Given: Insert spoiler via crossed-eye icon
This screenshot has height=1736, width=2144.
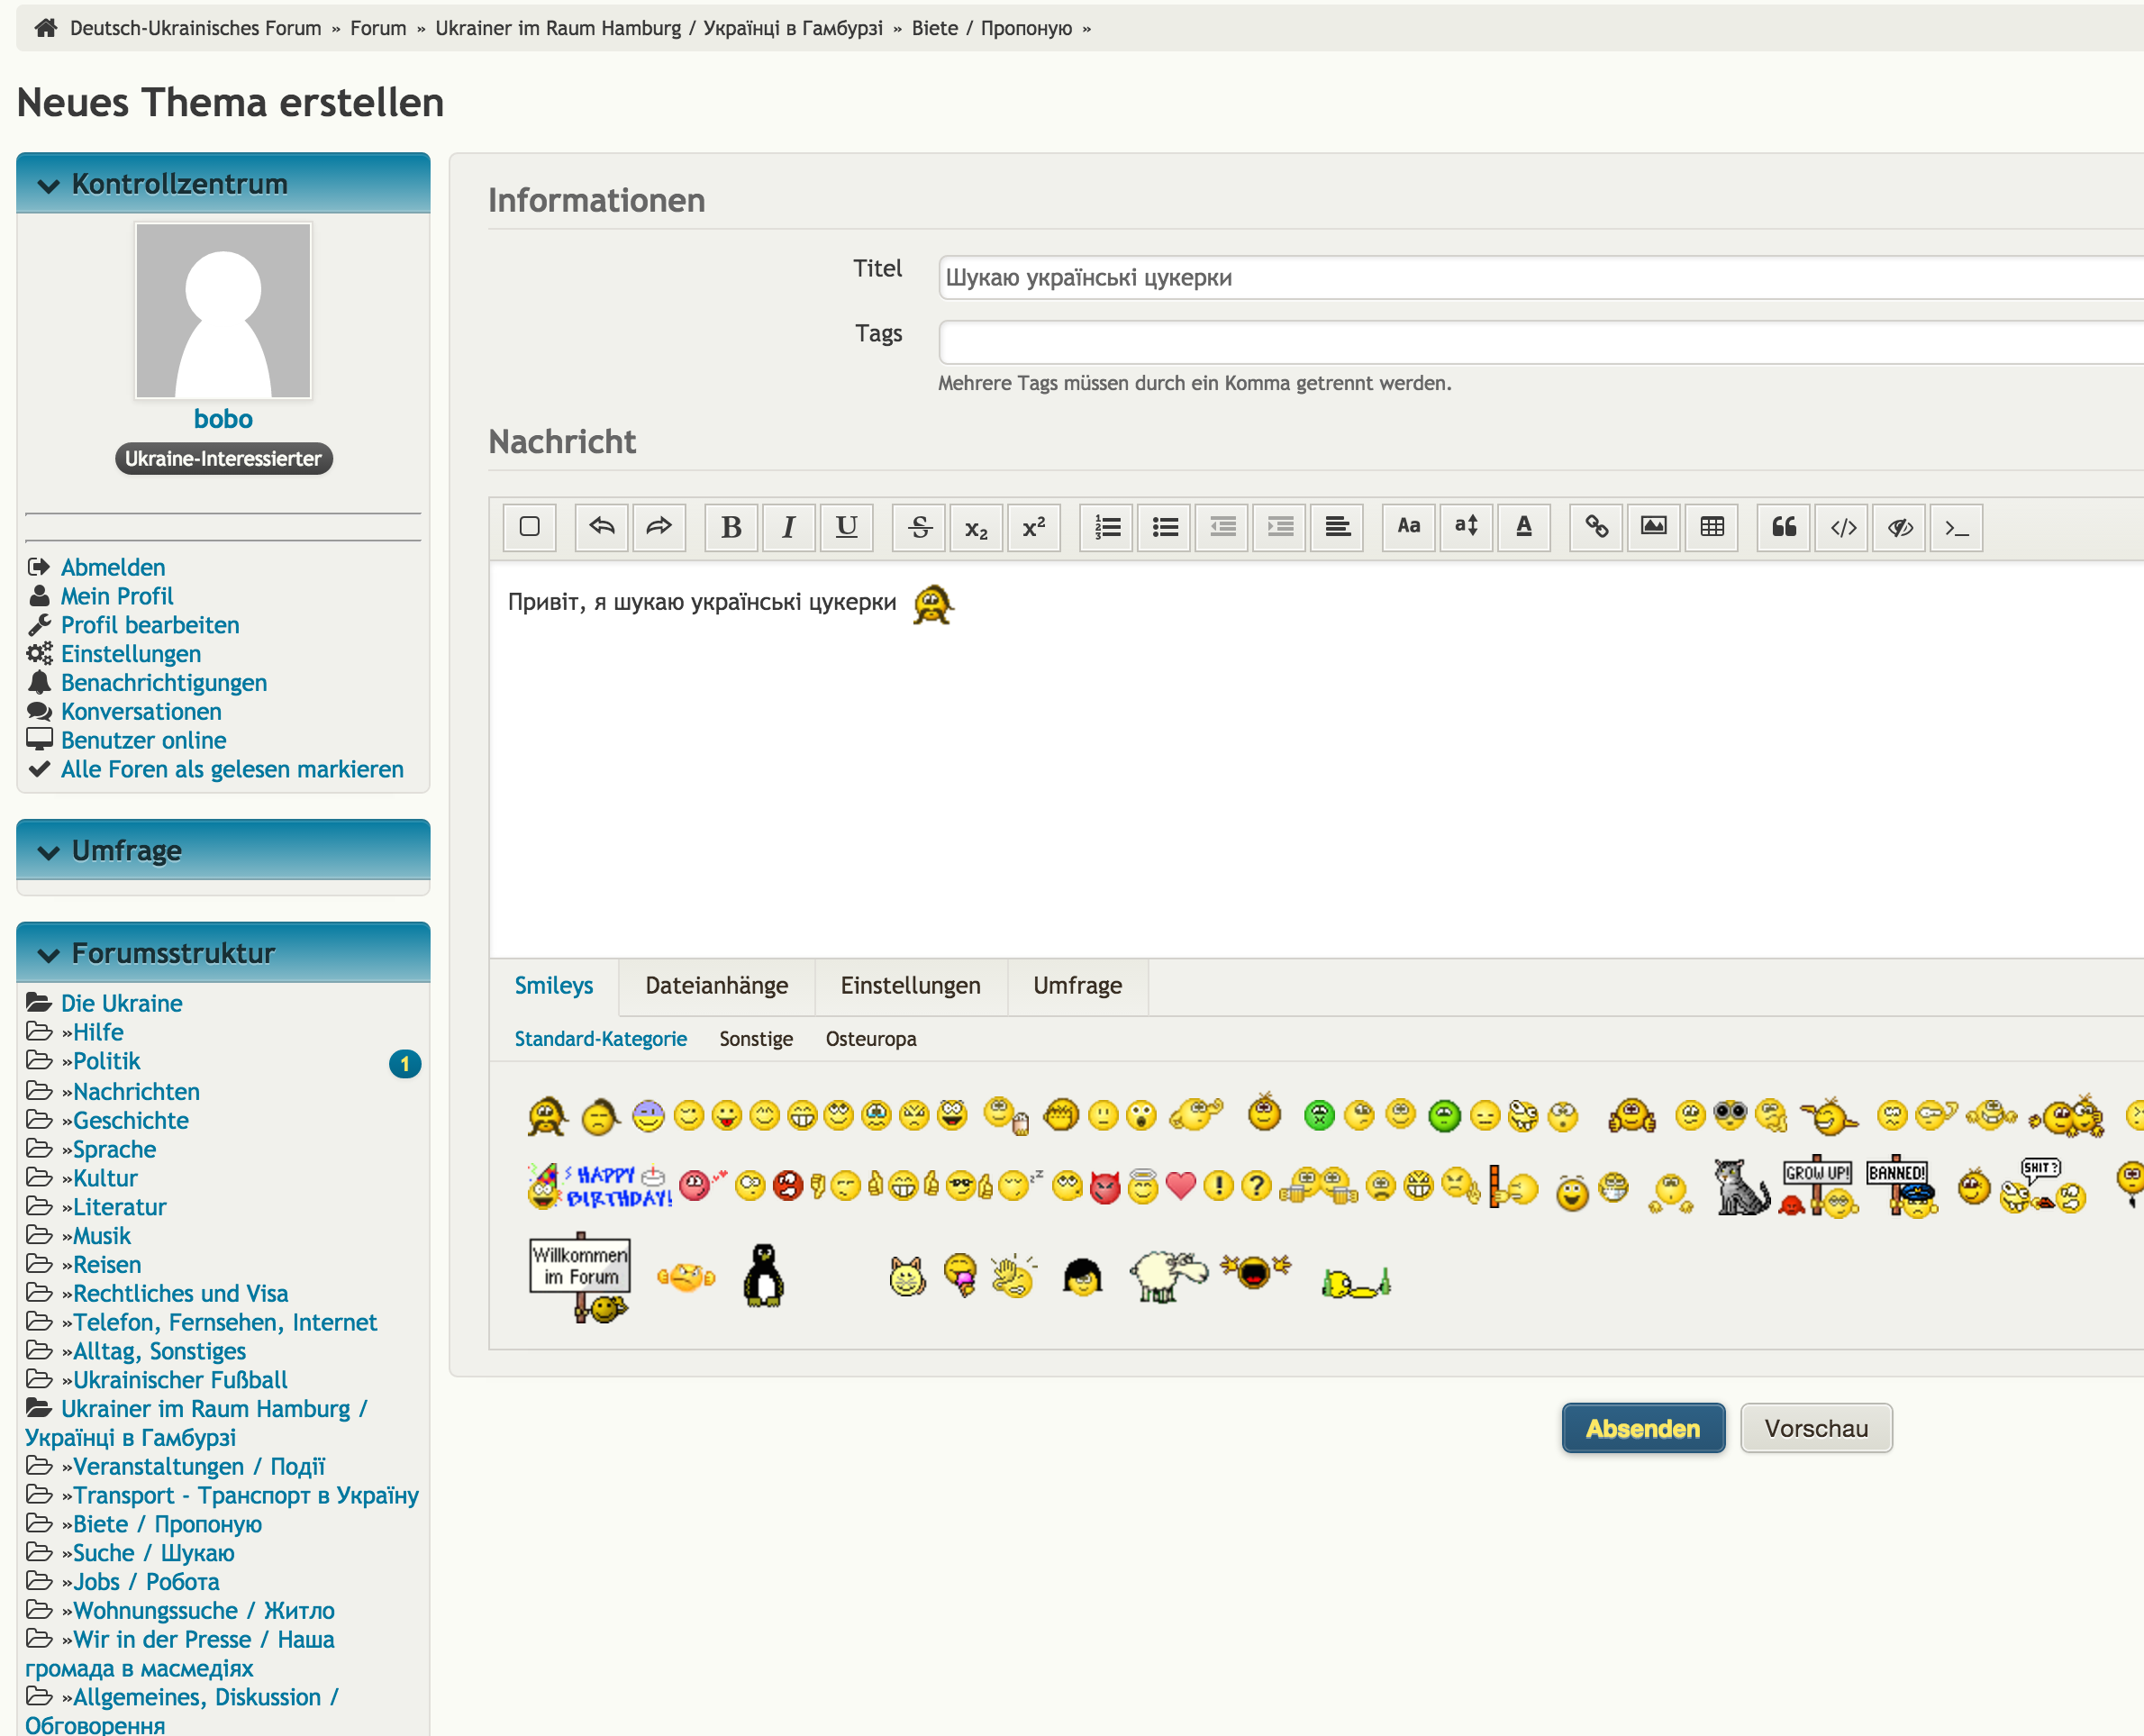Looking at the screenshot, I should click(x=1899, y=527).
